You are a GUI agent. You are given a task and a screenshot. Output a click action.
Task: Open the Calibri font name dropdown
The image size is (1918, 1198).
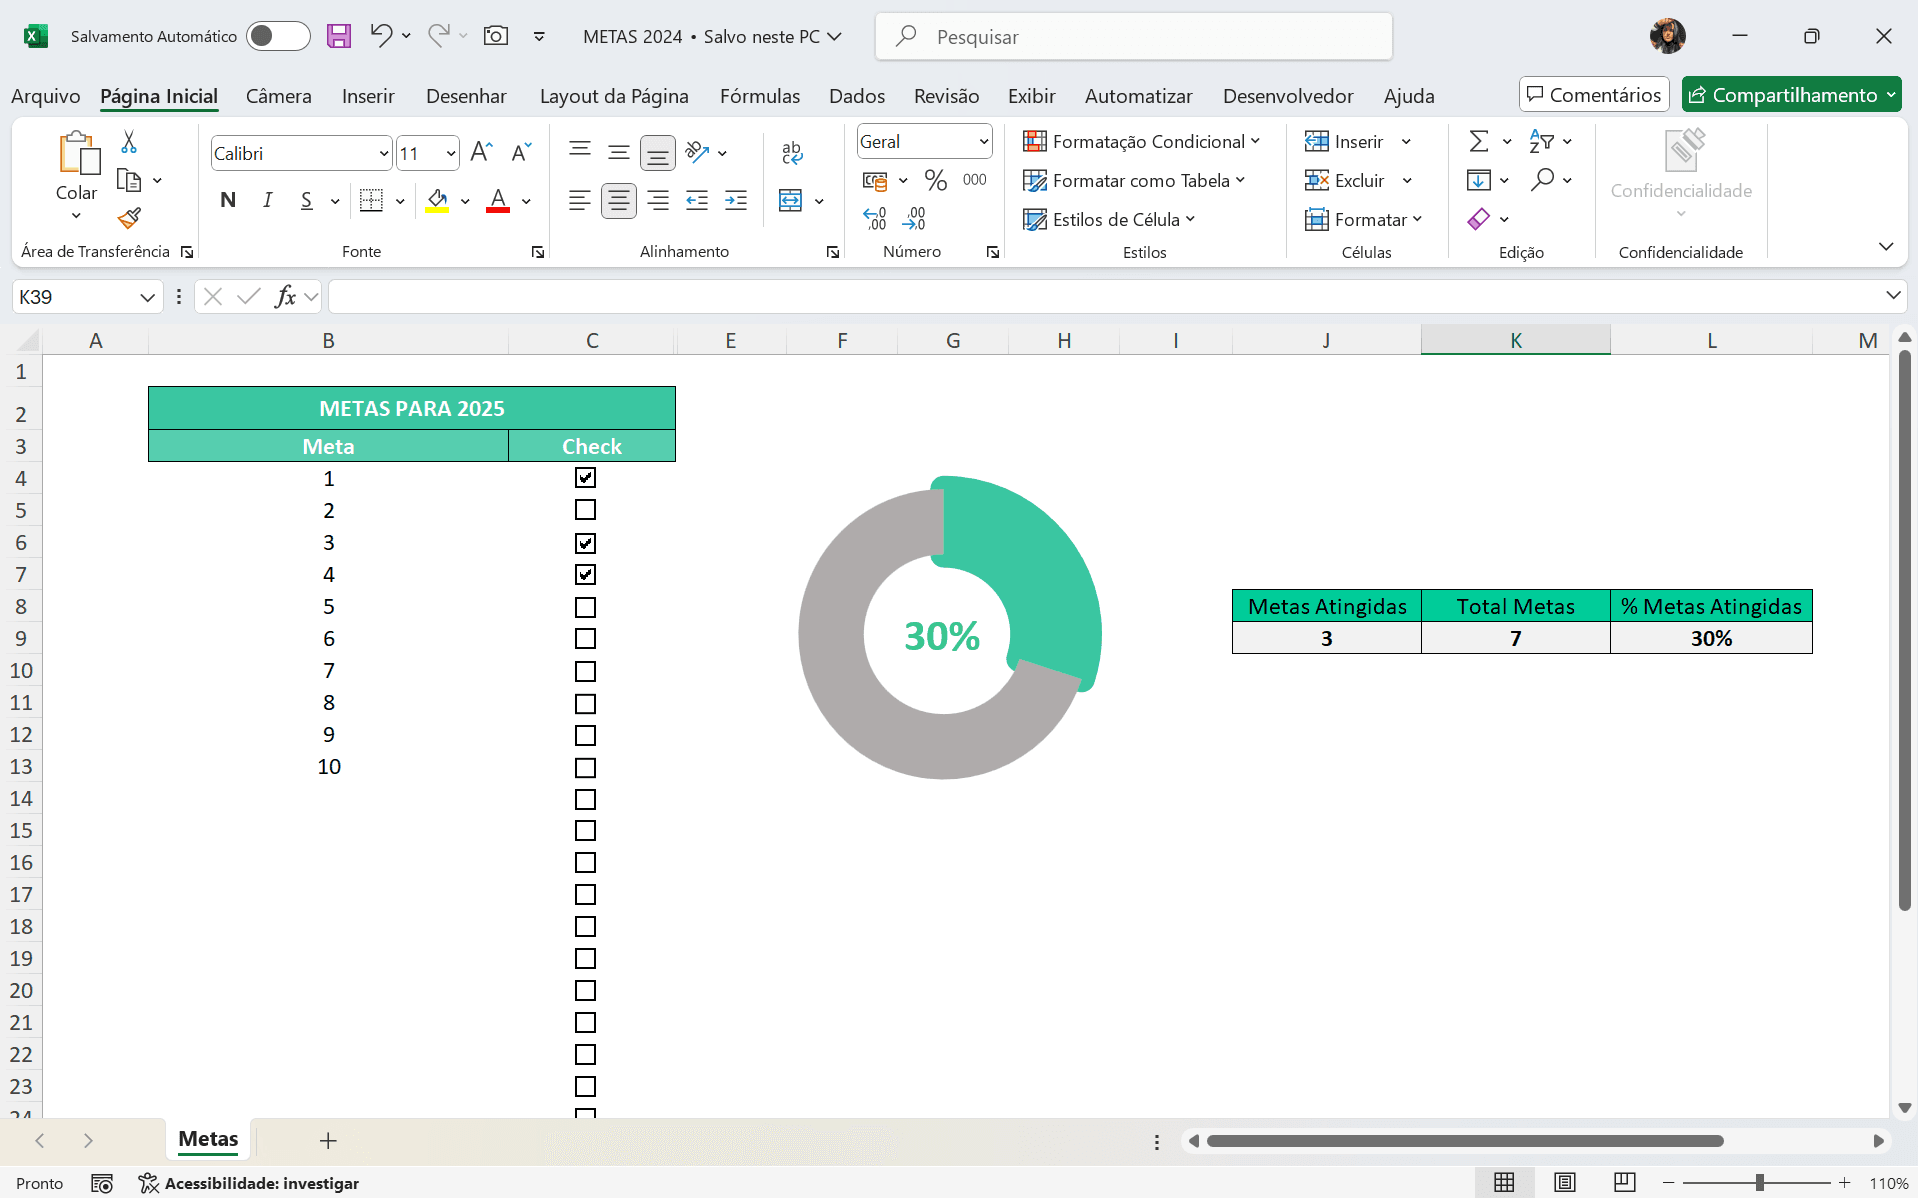point(383,153)
